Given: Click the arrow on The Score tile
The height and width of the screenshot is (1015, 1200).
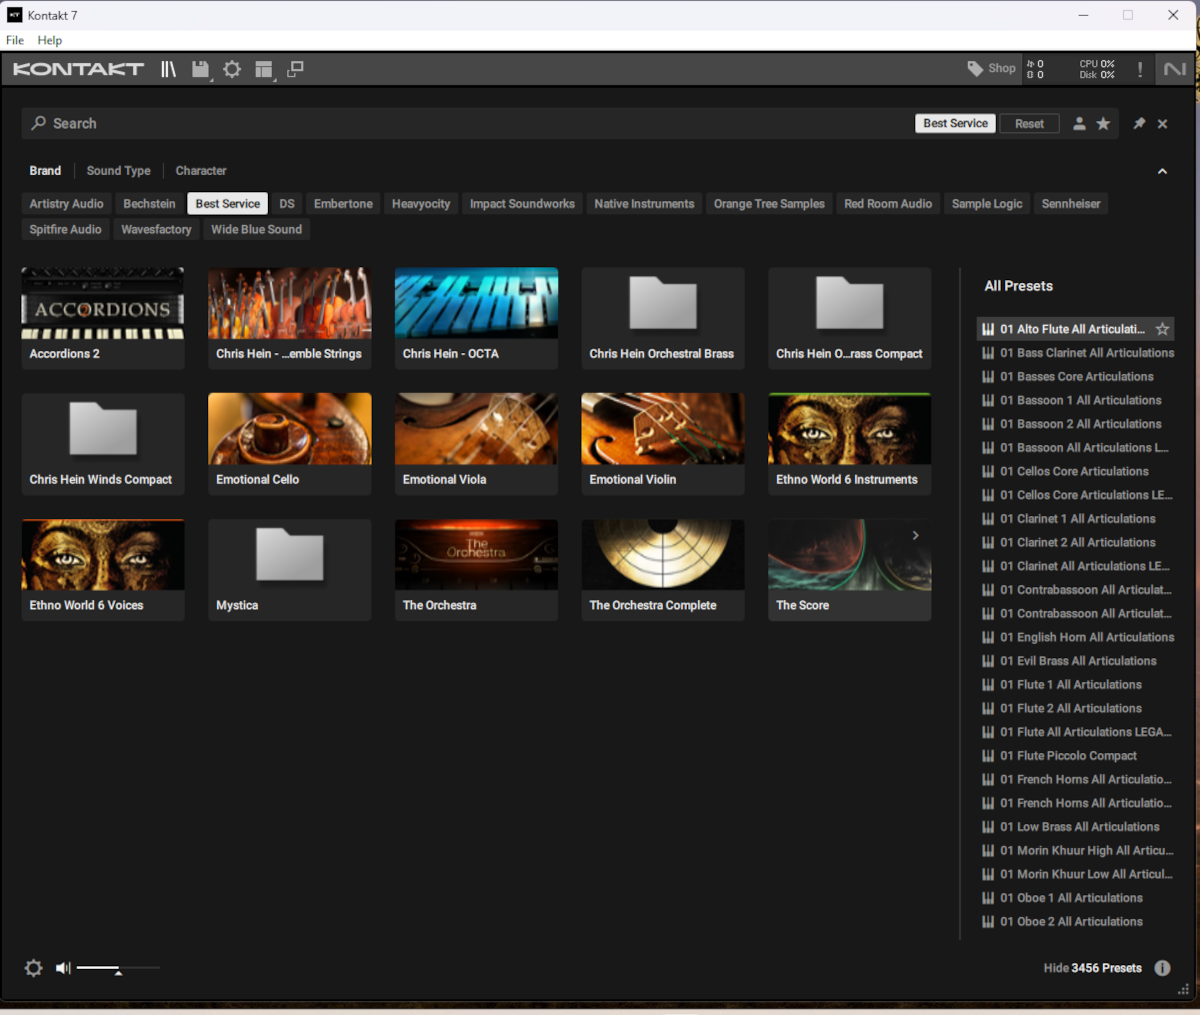Looking at the screenshot, I should point(915,536).
